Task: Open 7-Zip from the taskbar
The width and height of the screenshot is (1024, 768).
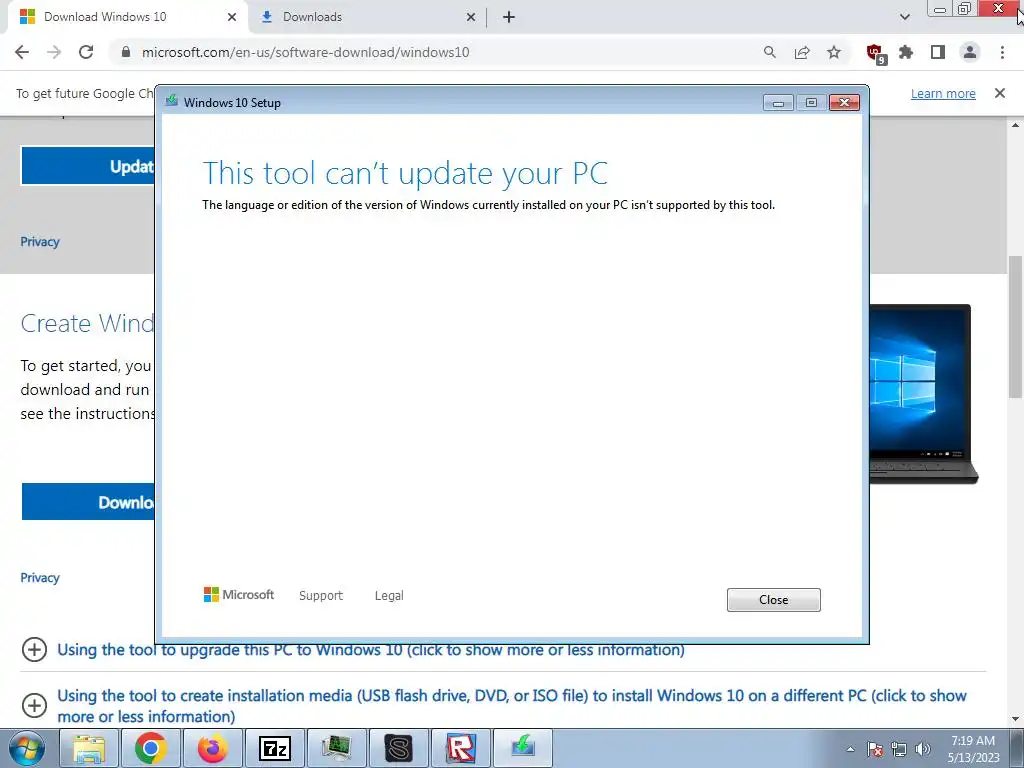Action: pos(274,748)
